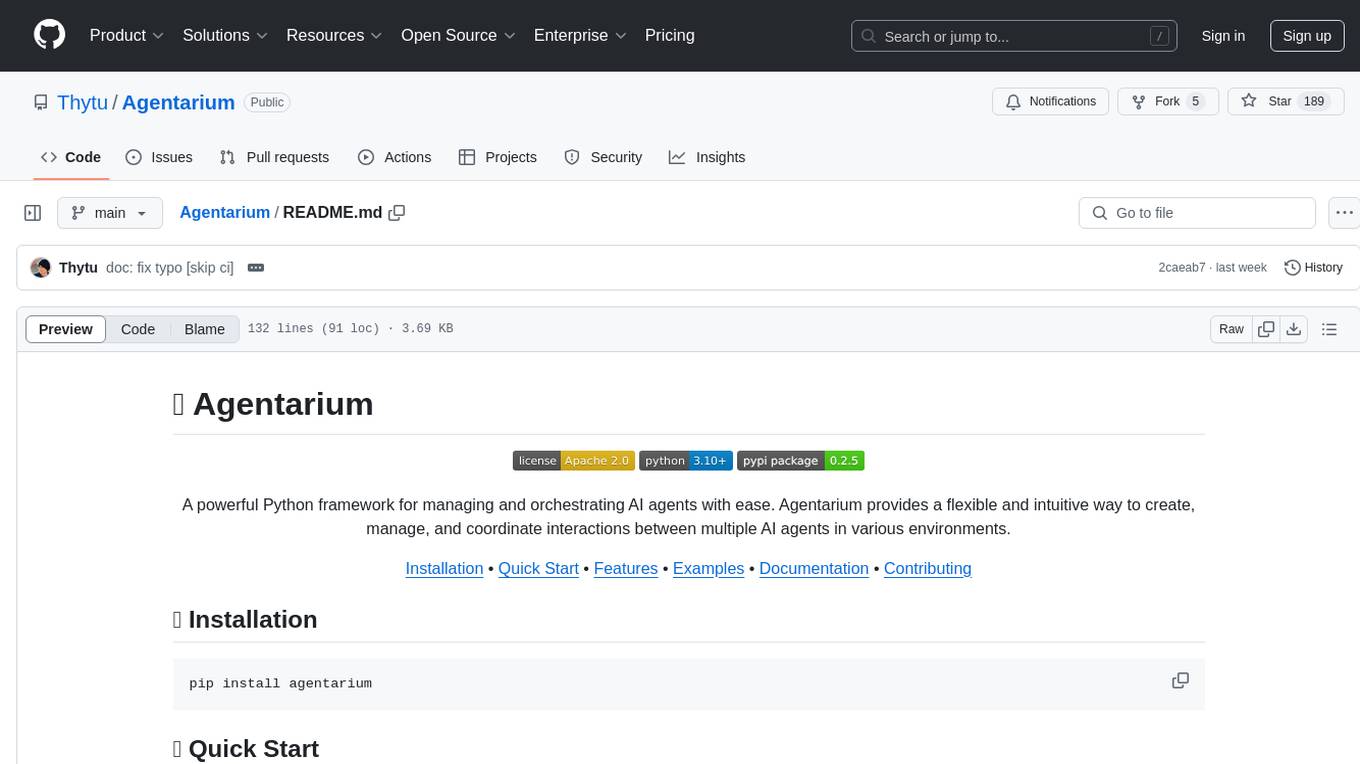
Task: Open the GitHub logo homepage
Action: point(49,35)
